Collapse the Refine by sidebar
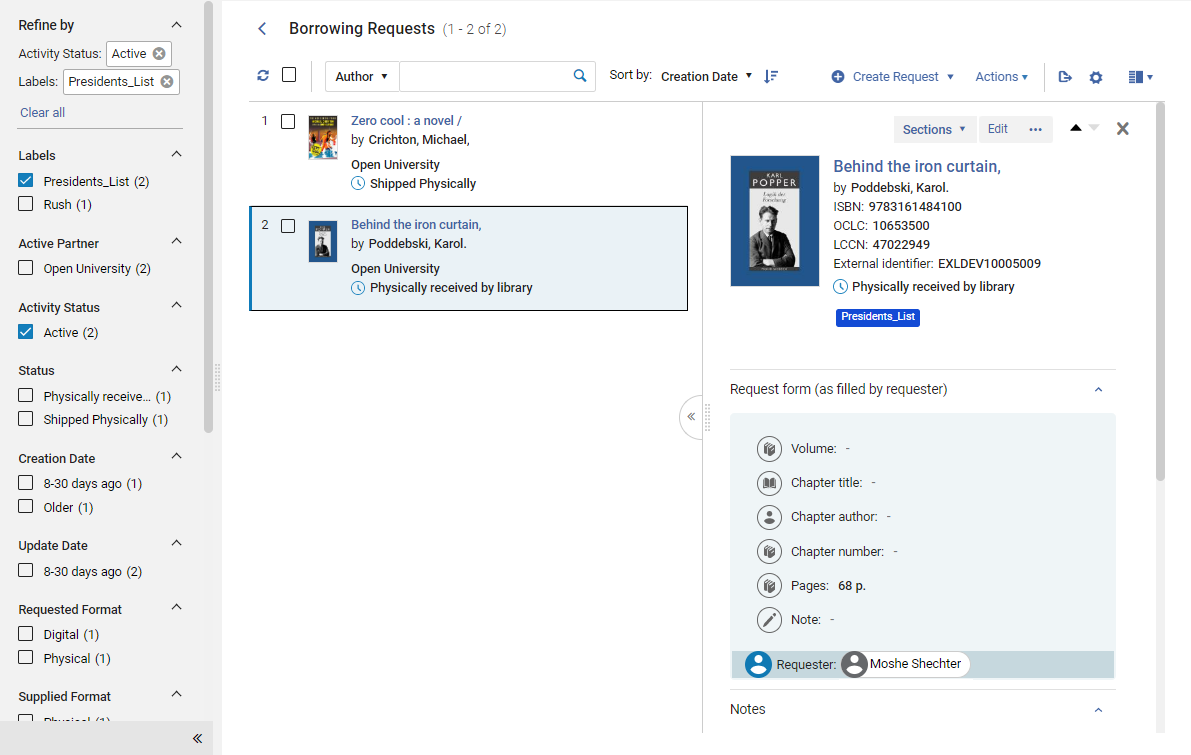The height and width of the screenshot is (755, 1191). coord(197,738)
